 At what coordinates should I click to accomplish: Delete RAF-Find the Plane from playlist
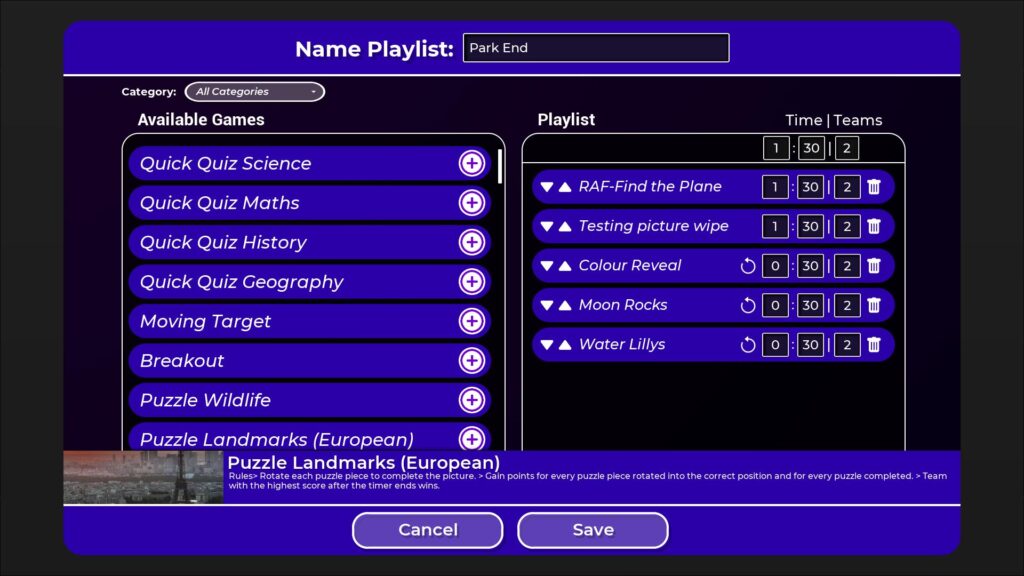click(874, 187)
